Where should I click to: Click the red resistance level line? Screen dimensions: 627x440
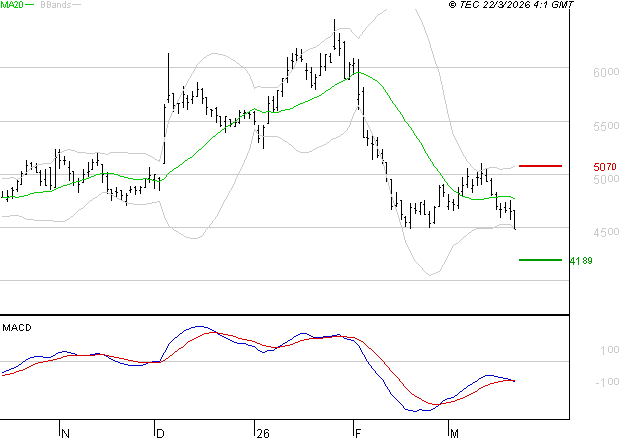click(x=540, y=166)
